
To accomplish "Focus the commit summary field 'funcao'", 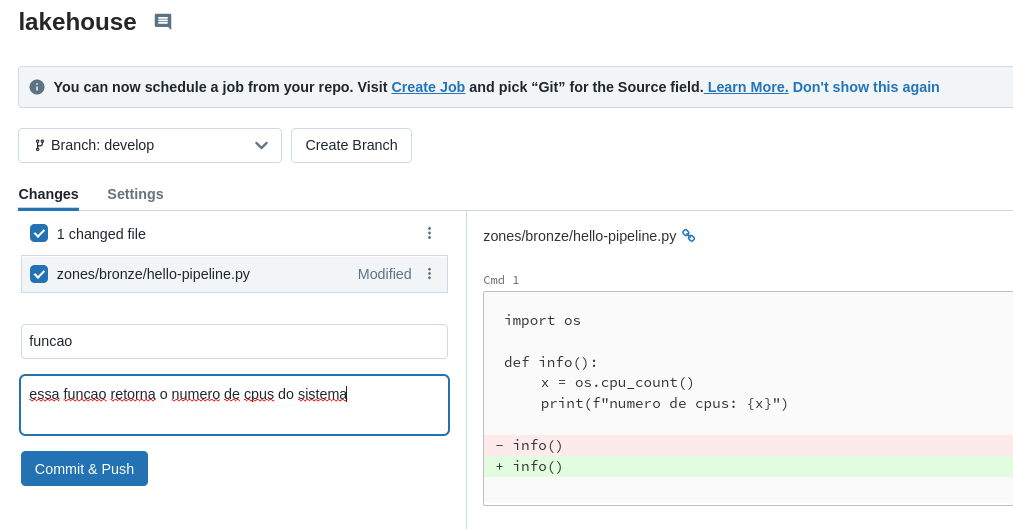I will [x=234, y=341].
